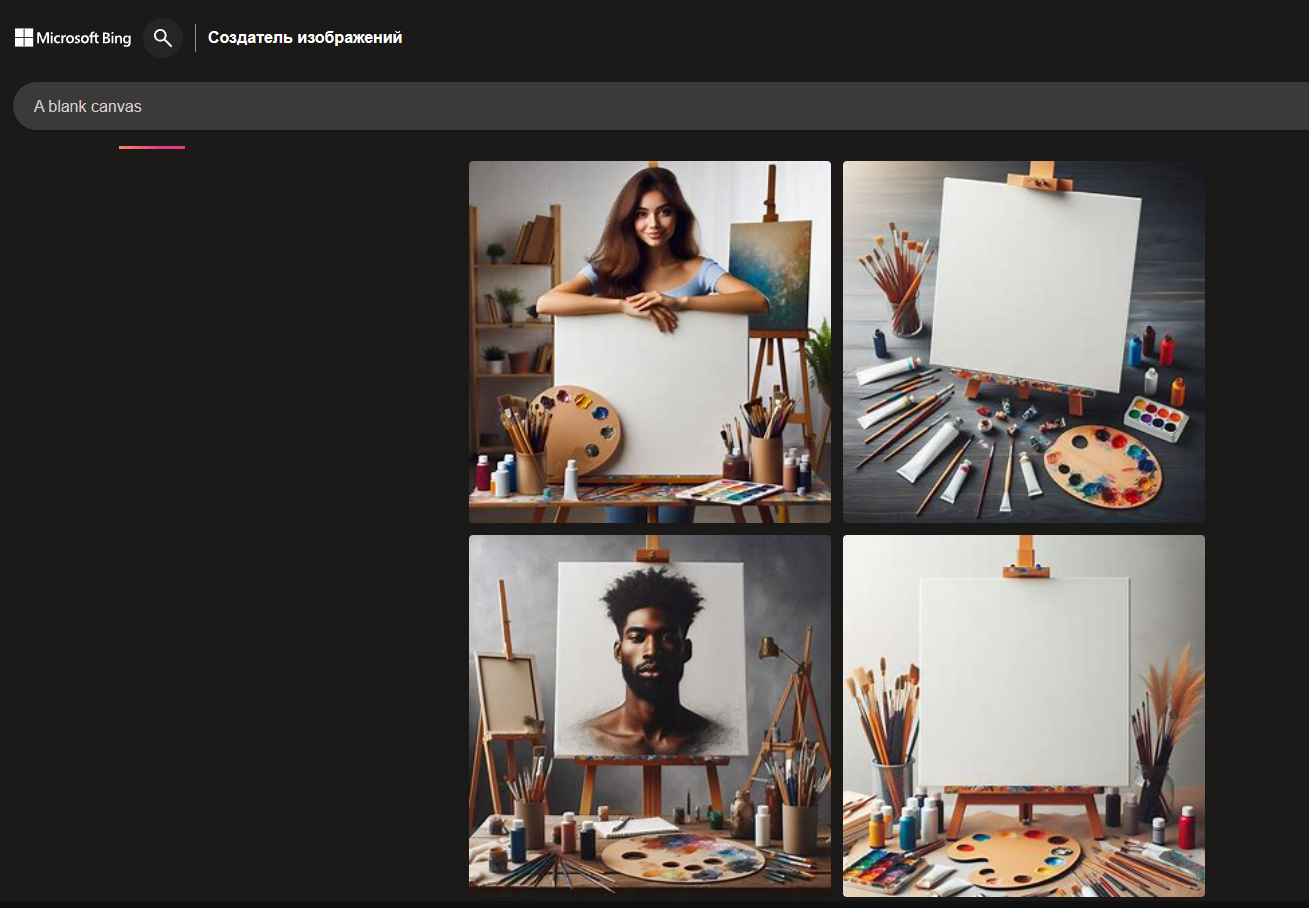Click the Microsoft Bing logo

(x=73, y=38)
